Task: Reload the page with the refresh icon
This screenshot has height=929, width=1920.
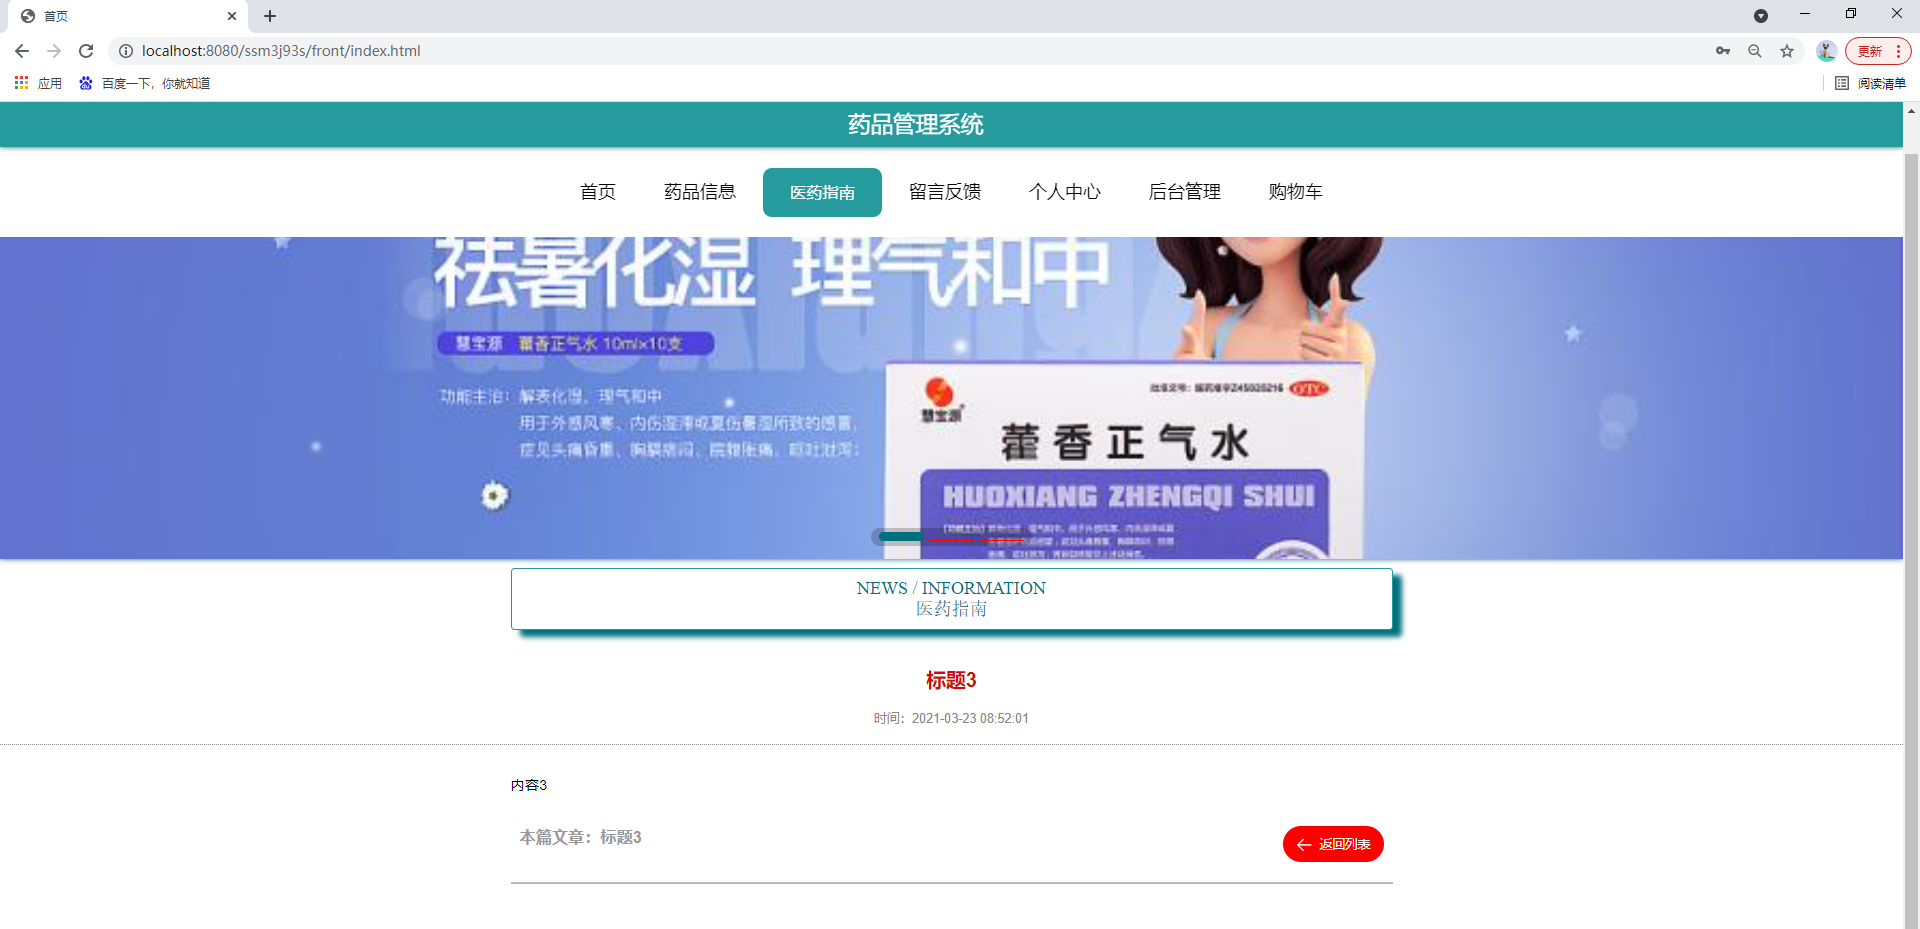Action: [x=86, y=51]
